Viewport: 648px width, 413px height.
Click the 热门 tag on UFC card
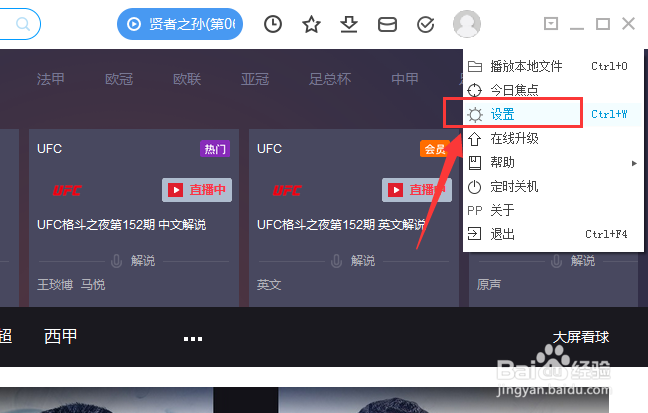[x=215, y=148]
